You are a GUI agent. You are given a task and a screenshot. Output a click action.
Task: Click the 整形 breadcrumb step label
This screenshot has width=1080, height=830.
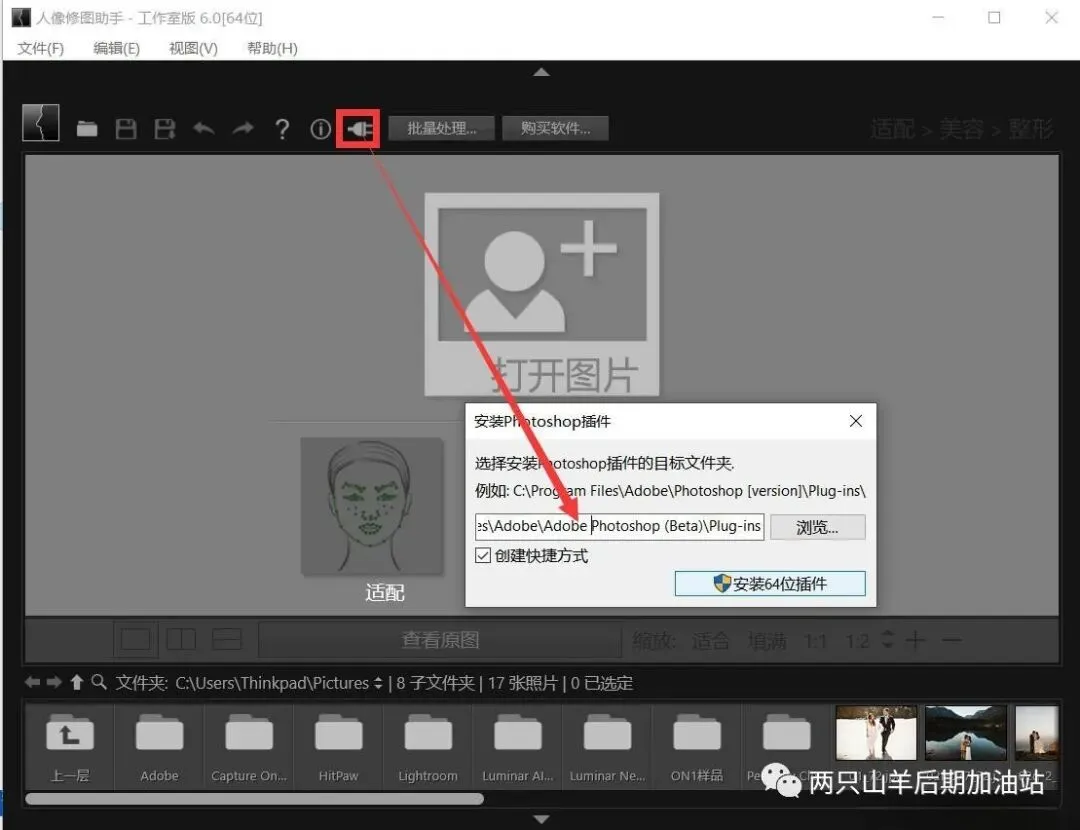tap(1031, 129)
